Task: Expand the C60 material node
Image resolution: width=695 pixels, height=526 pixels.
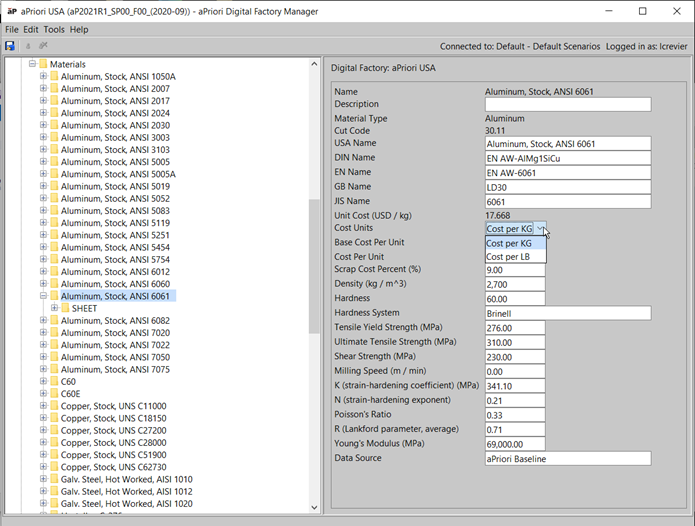Action: click(x=43, y=381)
